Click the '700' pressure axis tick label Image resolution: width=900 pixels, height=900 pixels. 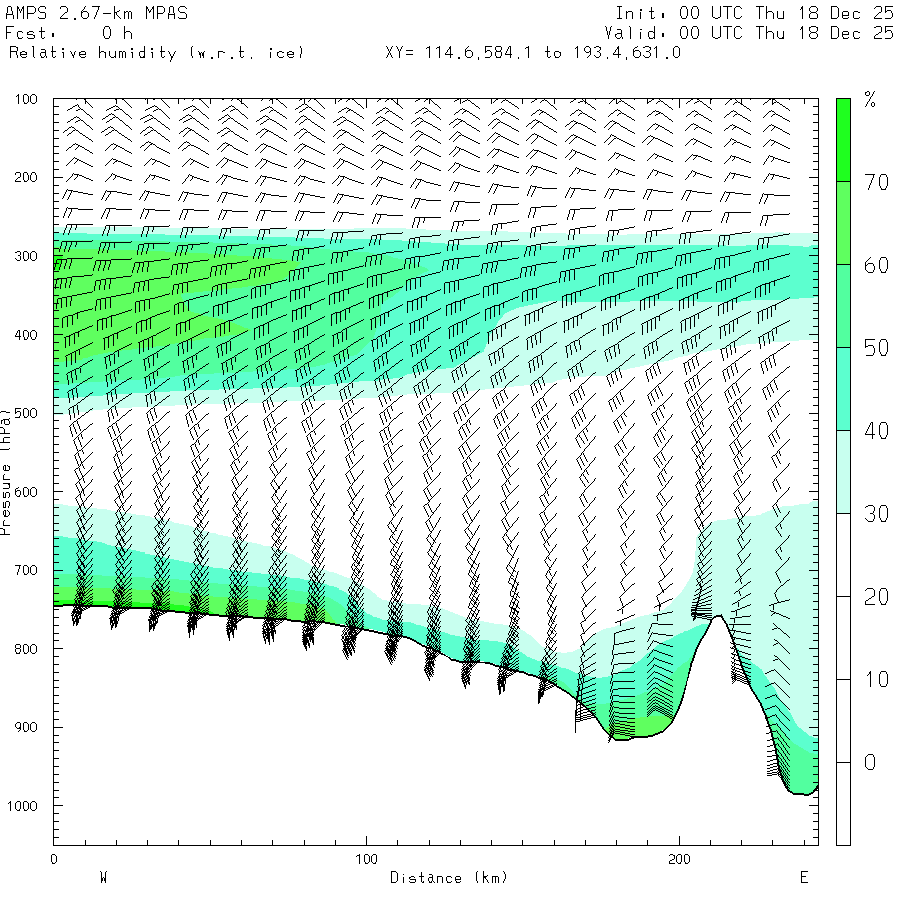click(x=26, y=571)
